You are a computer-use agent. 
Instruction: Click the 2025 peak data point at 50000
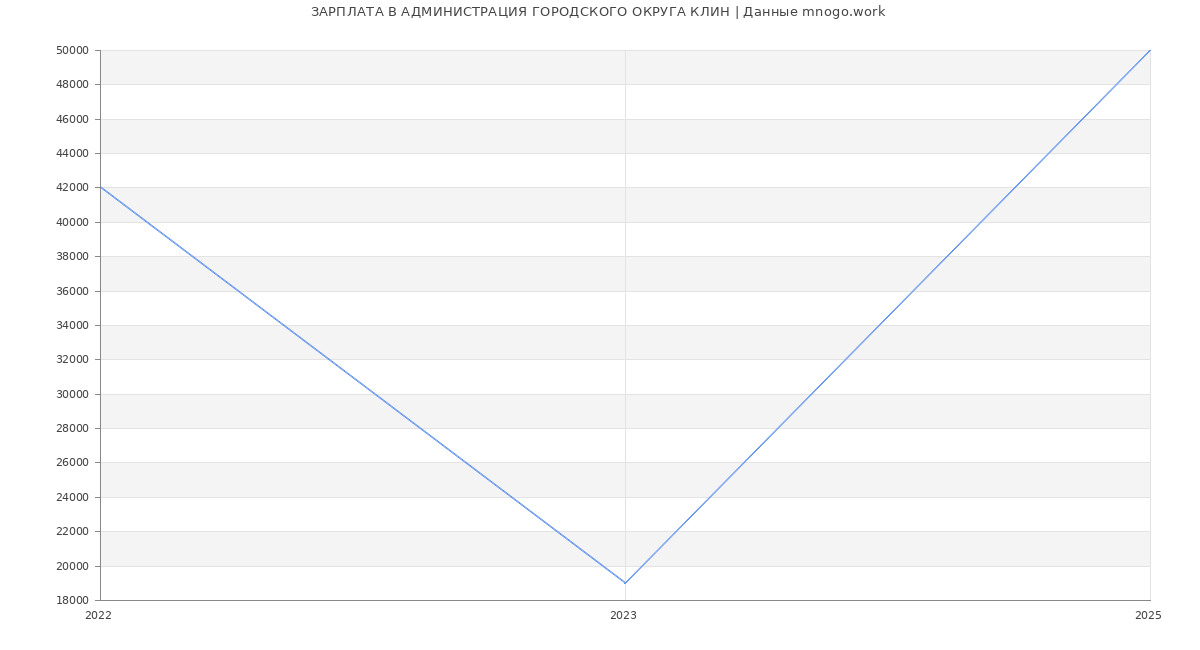pos(1150,50)
